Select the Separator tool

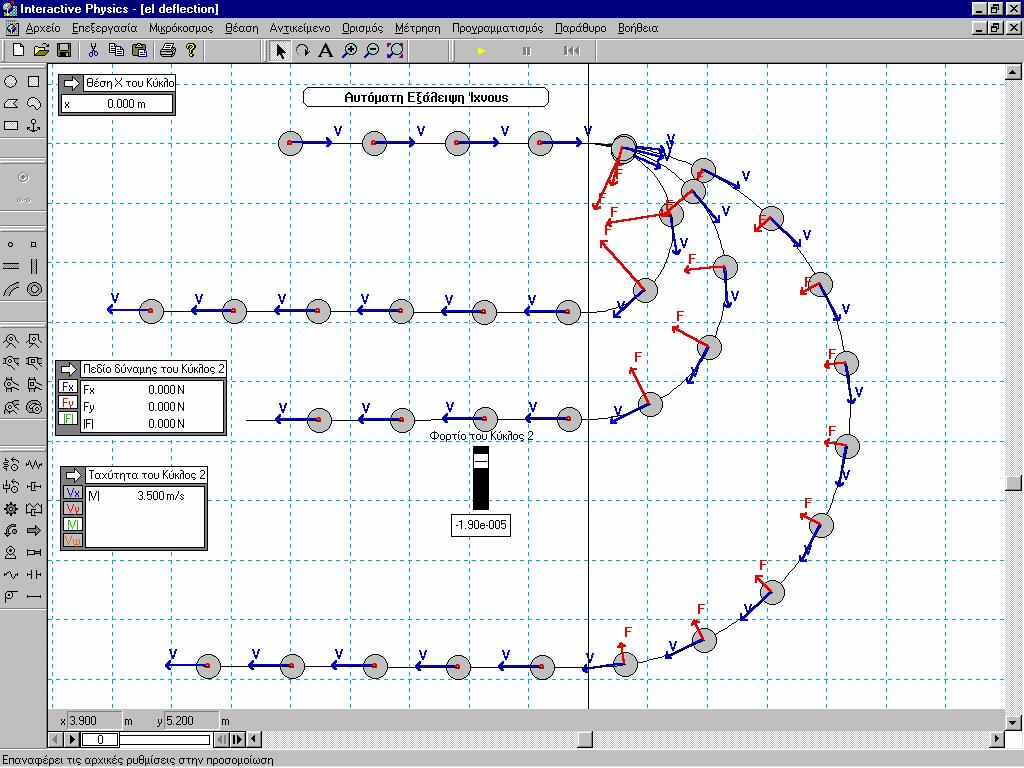33,575
